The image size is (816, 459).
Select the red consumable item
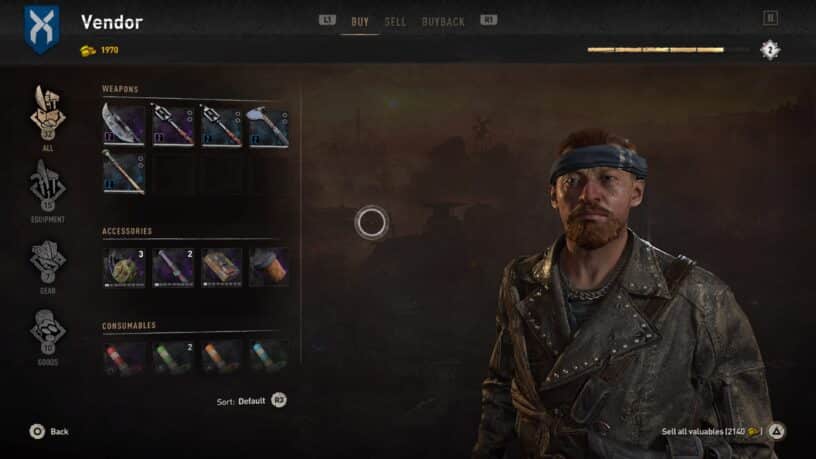click(124, 357)
